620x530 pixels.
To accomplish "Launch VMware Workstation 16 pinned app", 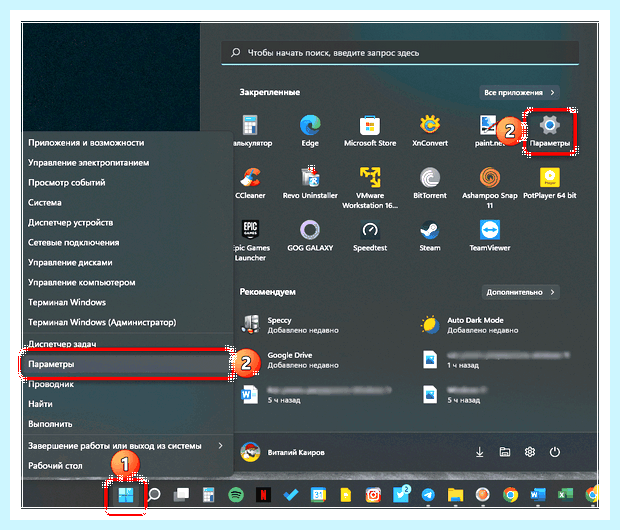I will tap(370, 188).
